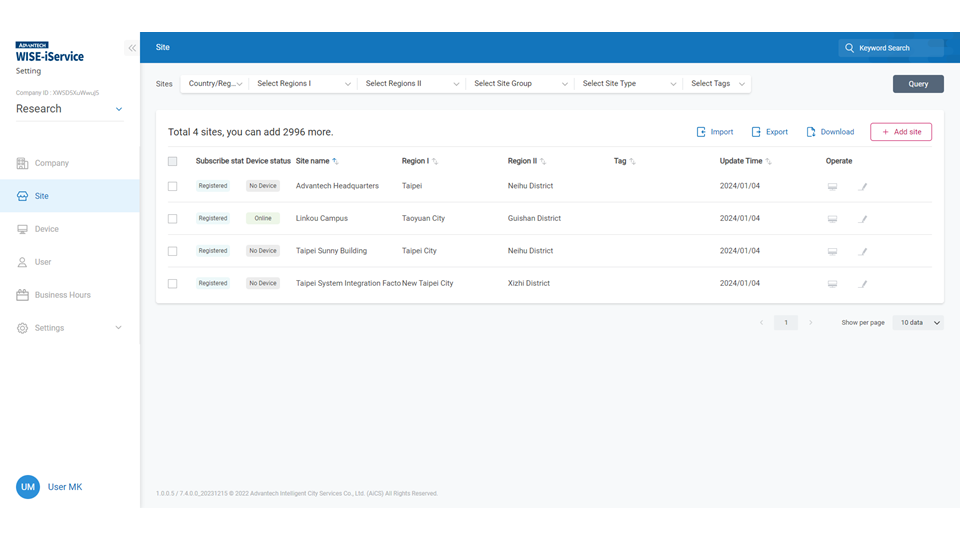Image resolution: width=960 pixels, height=540 pixels.
Task: Open the Select Tags dropdown
Action: tap(718, 84)
